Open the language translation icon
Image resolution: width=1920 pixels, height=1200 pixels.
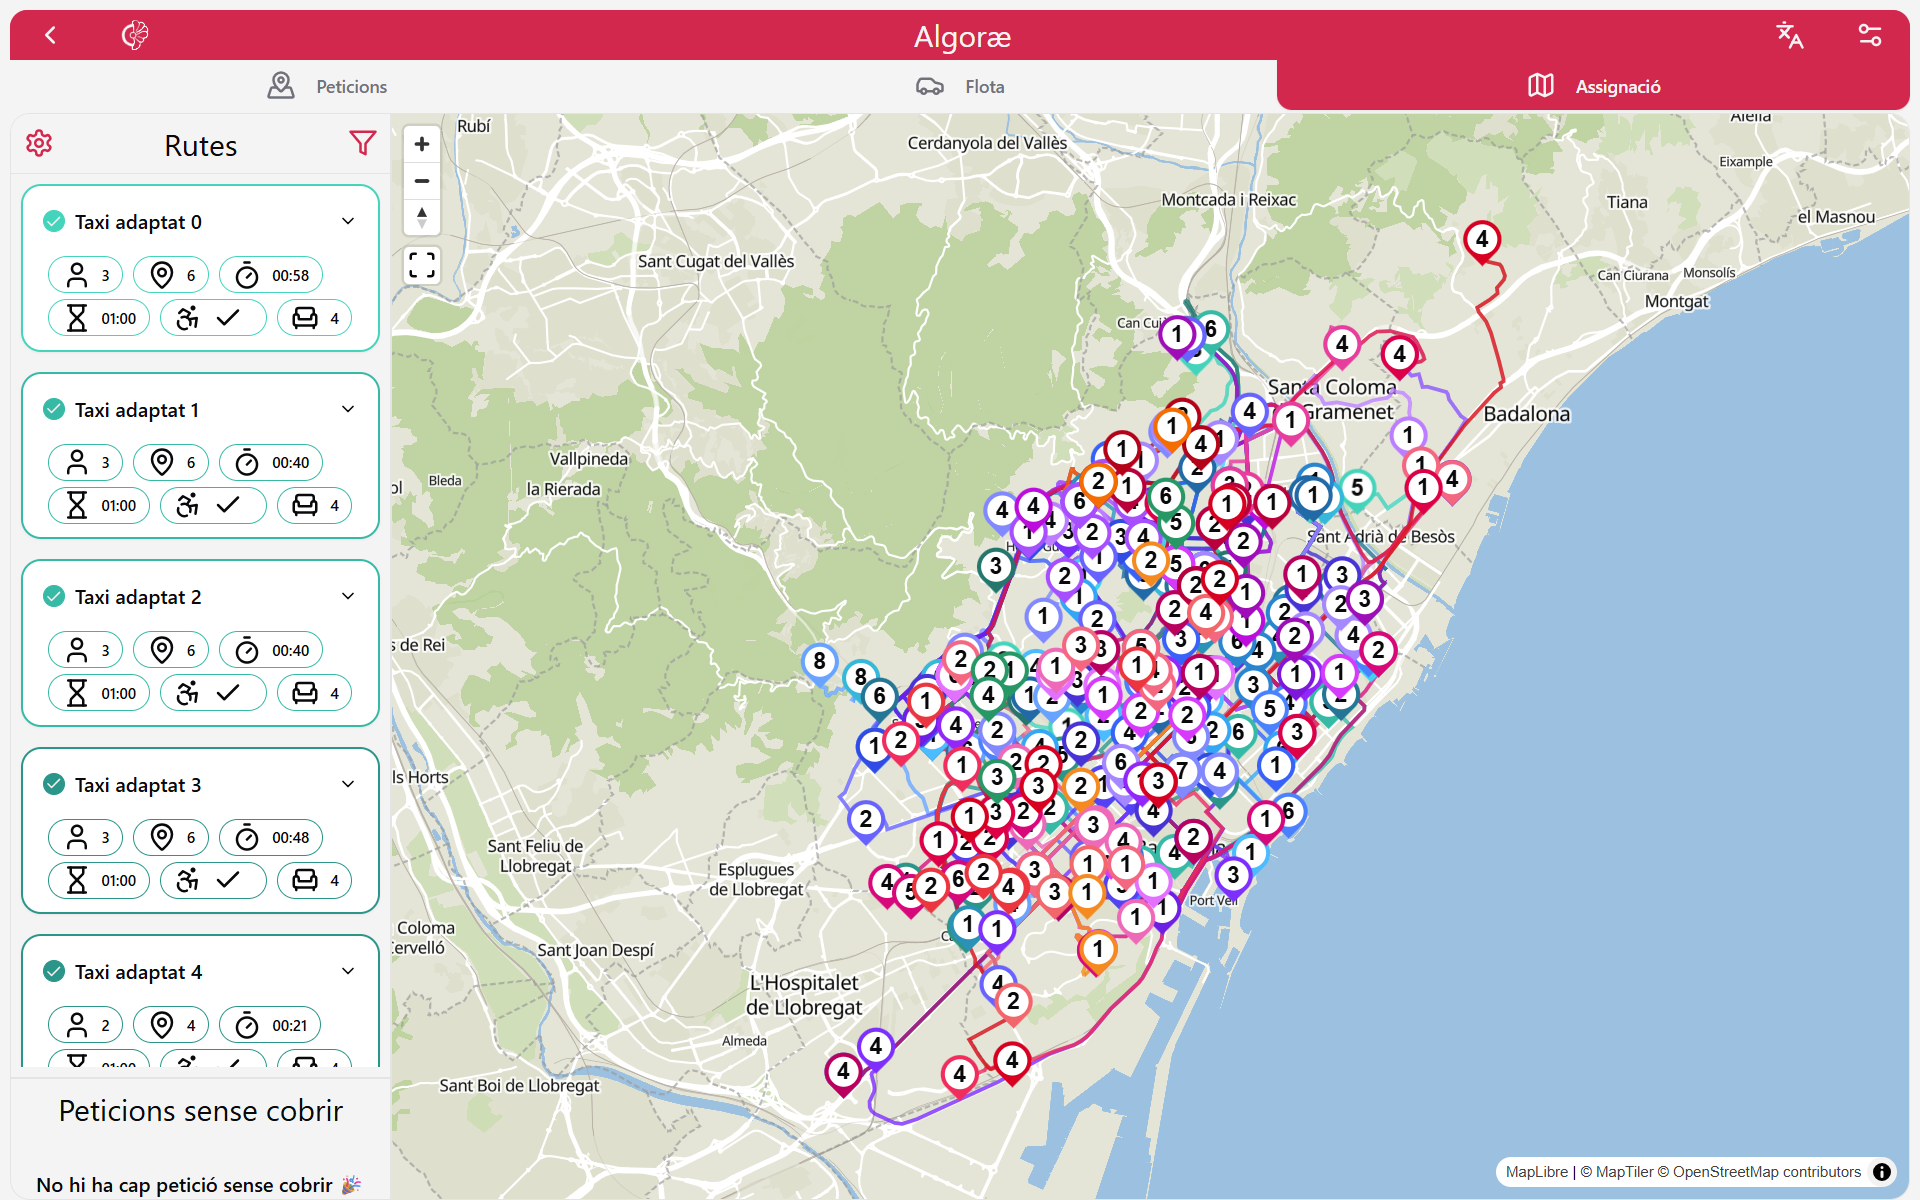[x=1789, y=36]
